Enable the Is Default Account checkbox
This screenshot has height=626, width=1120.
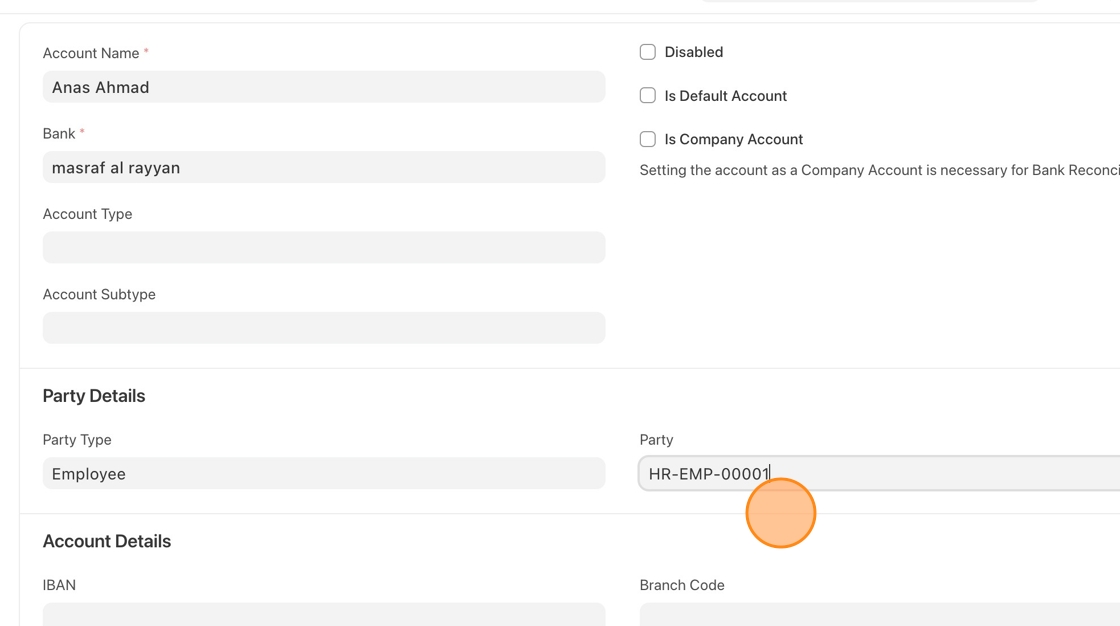(x=648, y=96)
